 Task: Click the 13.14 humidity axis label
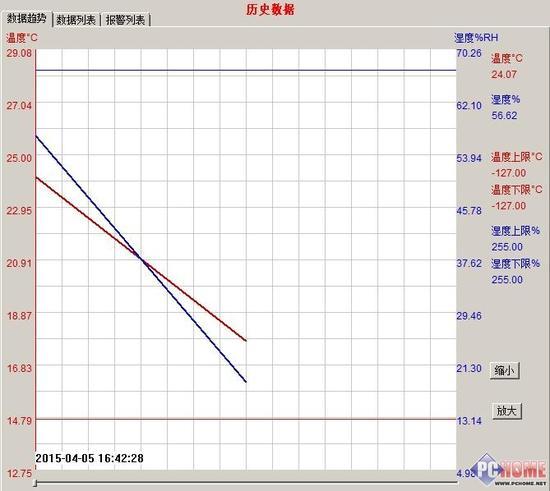click(469, 421)
